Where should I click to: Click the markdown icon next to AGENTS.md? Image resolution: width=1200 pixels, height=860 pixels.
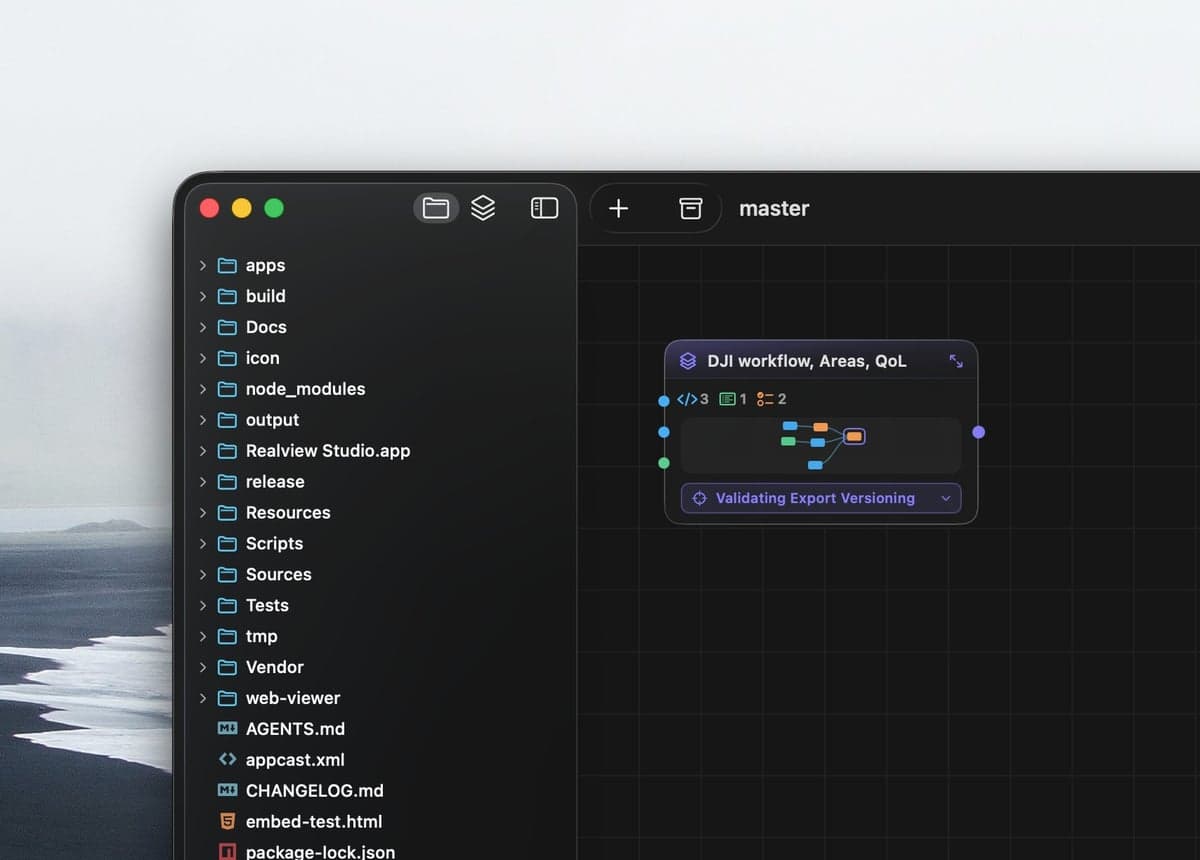(x=227, y=729)
